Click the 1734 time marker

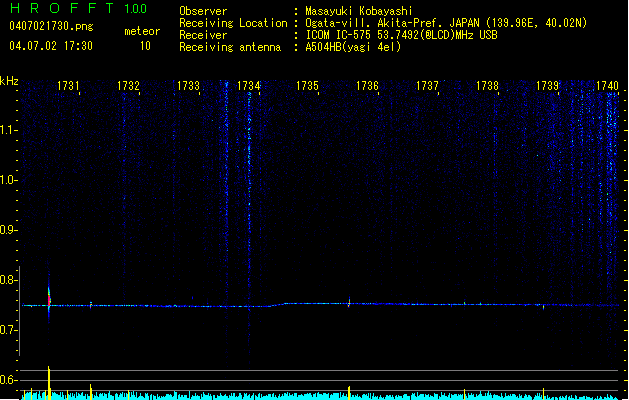(249, 86)
